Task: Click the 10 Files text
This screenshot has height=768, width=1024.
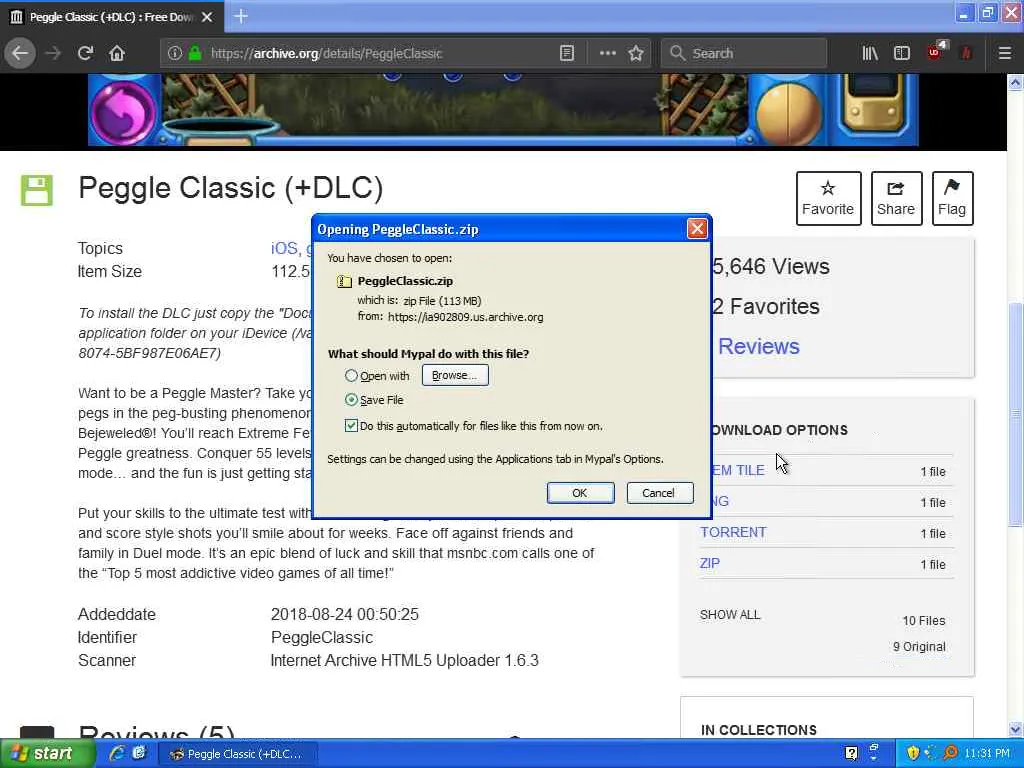Action: (x=923, y=620)
